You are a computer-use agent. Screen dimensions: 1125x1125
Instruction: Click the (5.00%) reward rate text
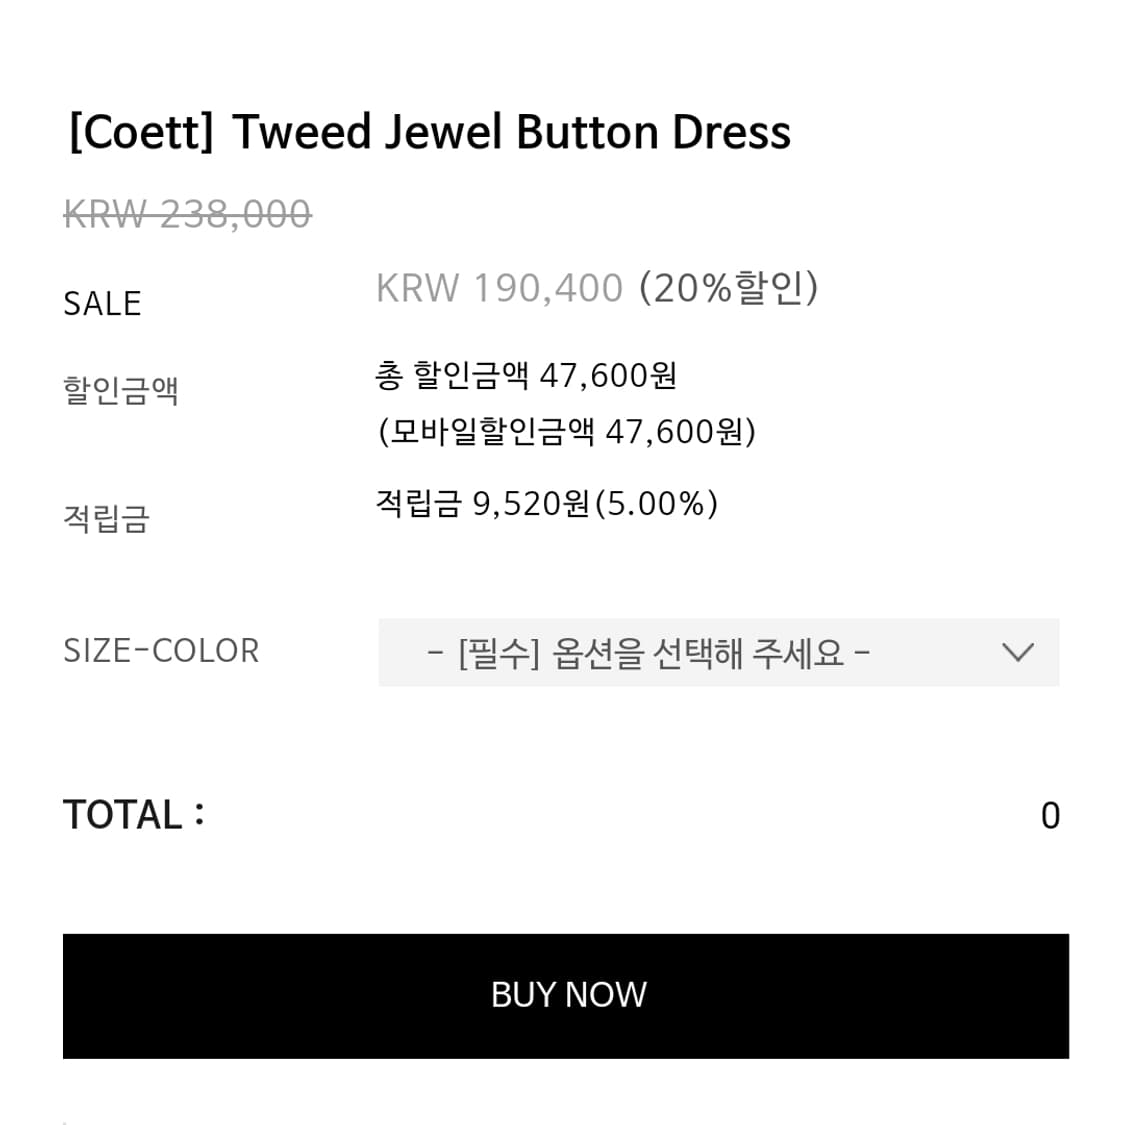click(x=656, y=503)
